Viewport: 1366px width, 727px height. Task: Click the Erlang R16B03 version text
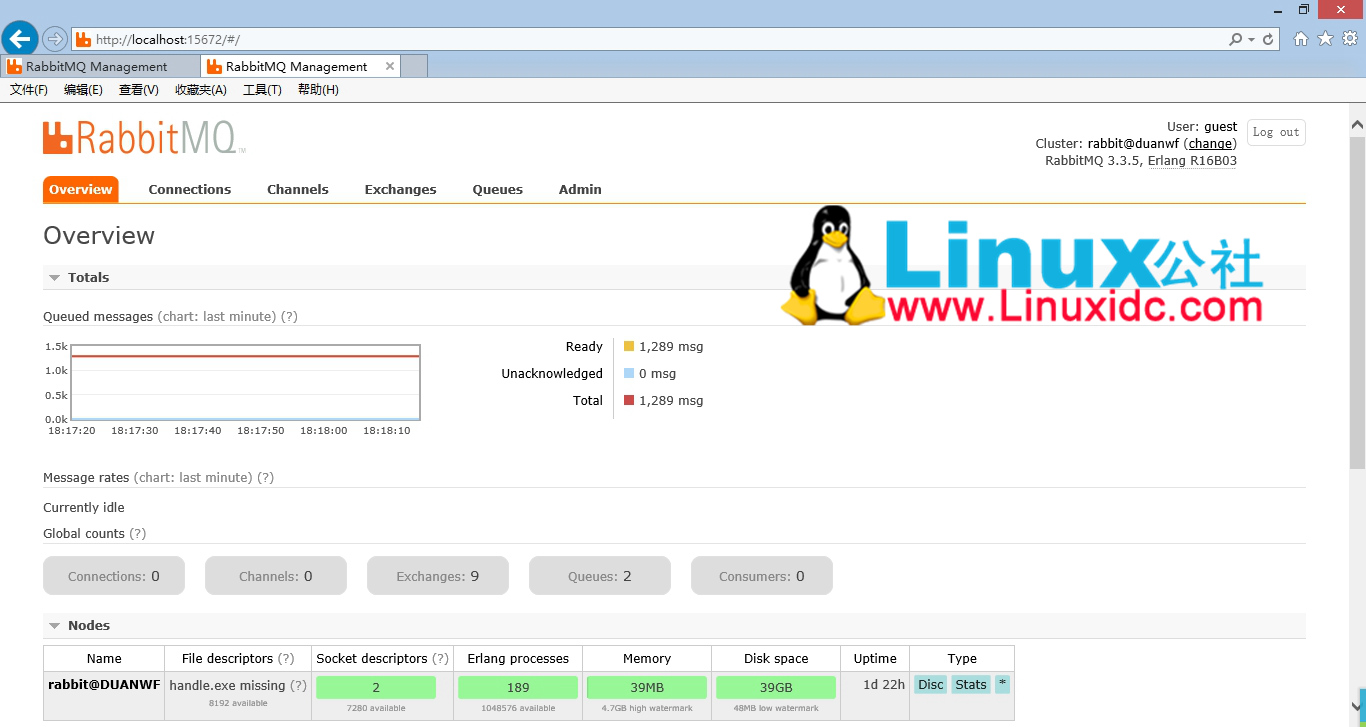pos(1192,160)
